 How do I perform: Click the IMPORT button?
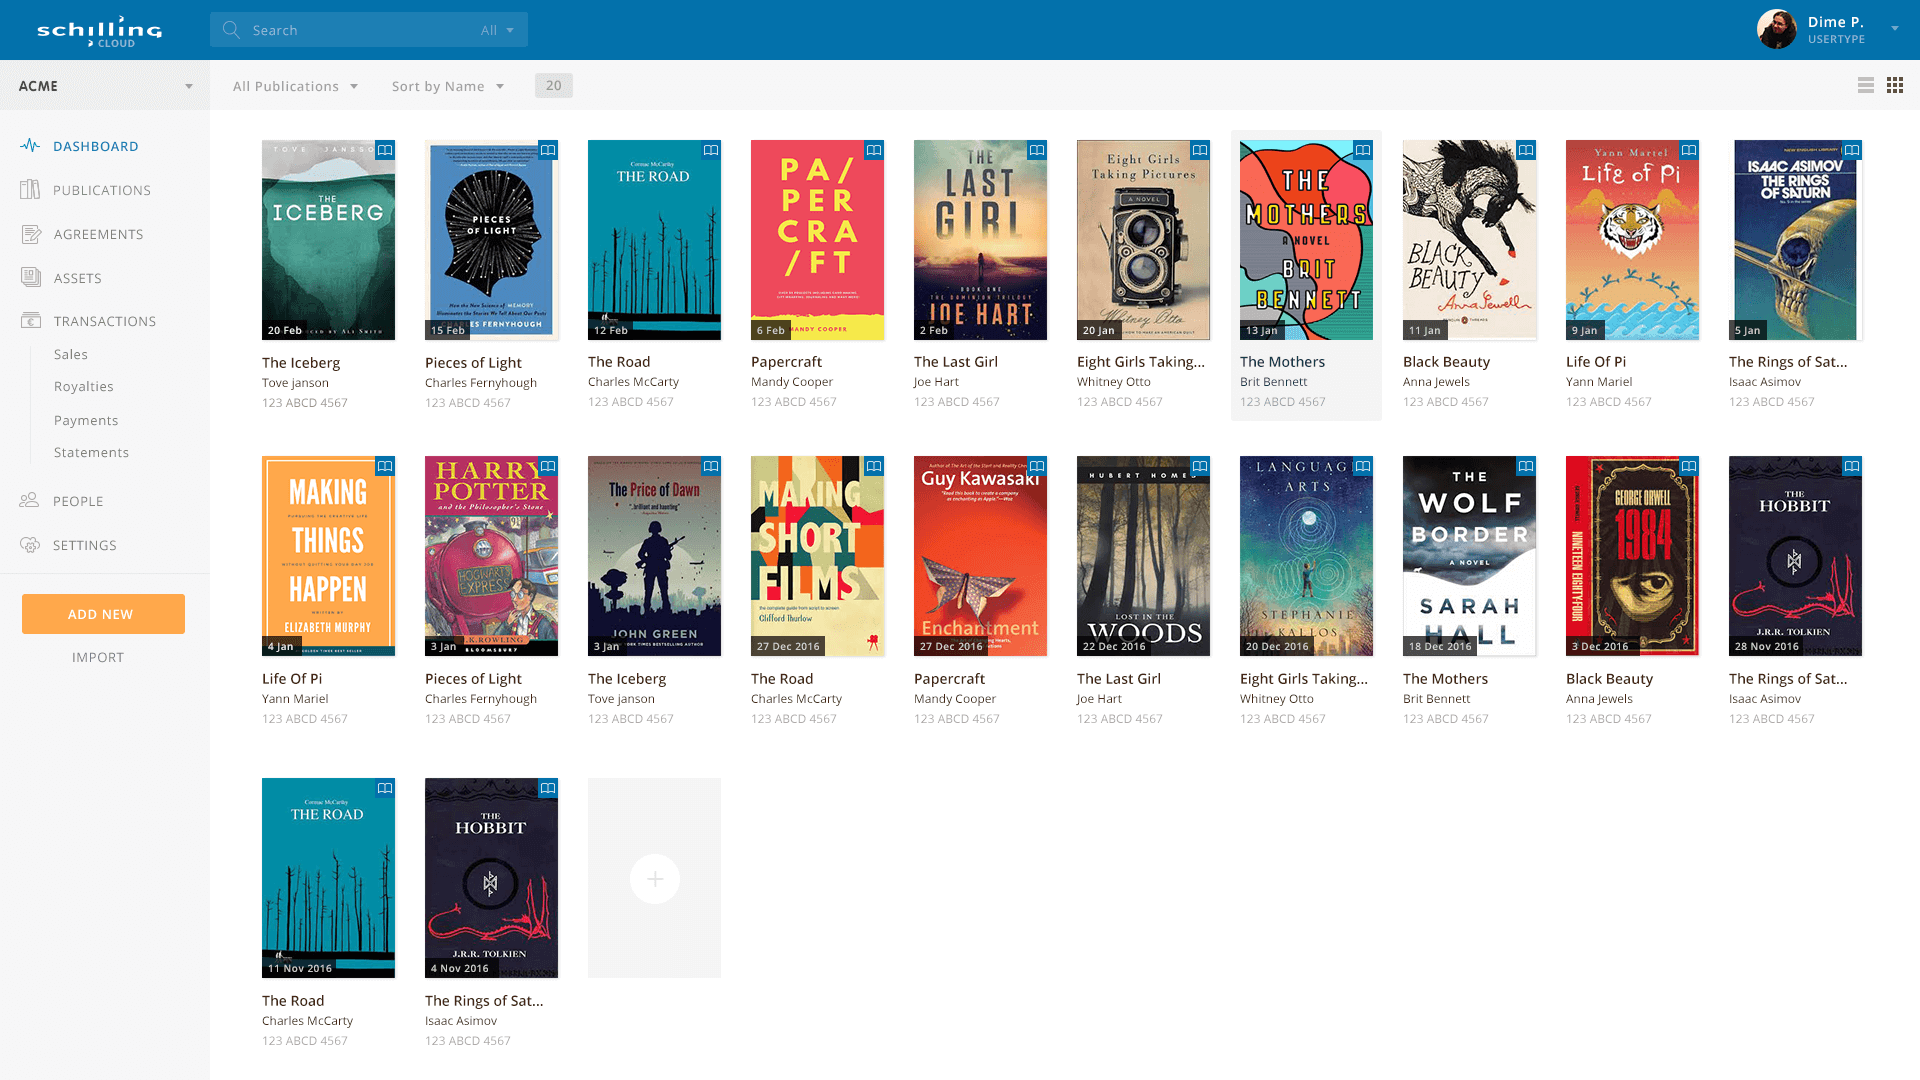pyautogui.click(x=98, y=657)
